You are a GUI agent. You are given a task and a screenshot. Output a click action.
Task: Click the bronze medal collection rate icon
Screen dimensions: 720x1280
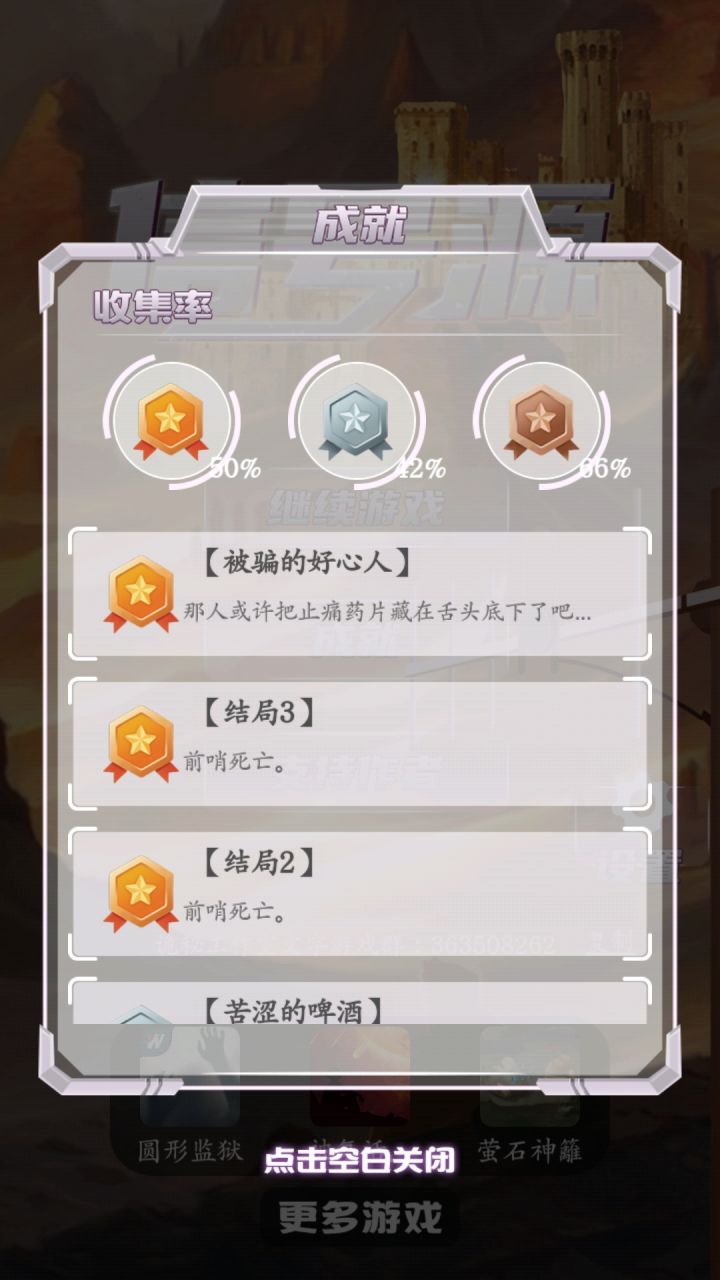click(541, 422)
